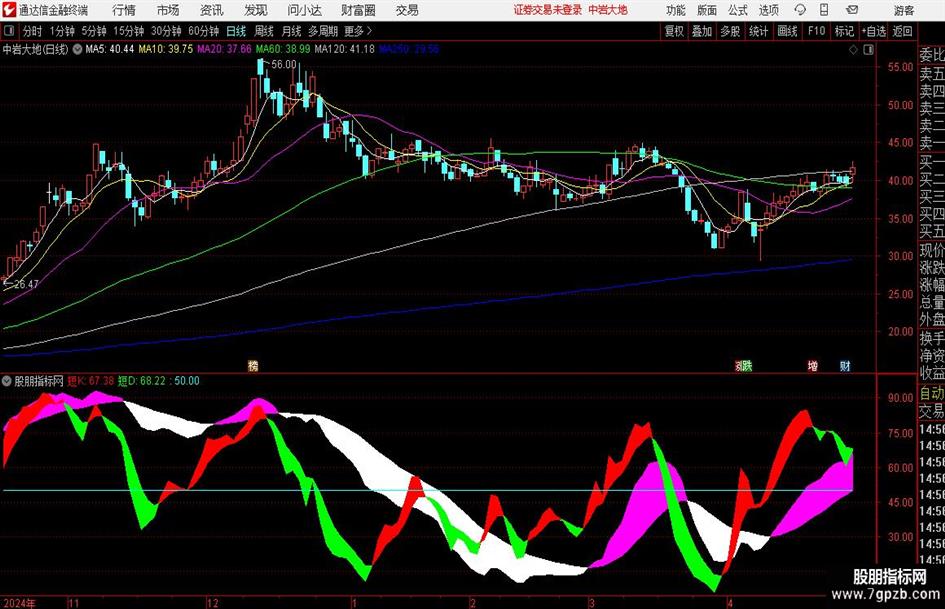Switch to 5分钟 period
The image size is (945, 609).
94,31
